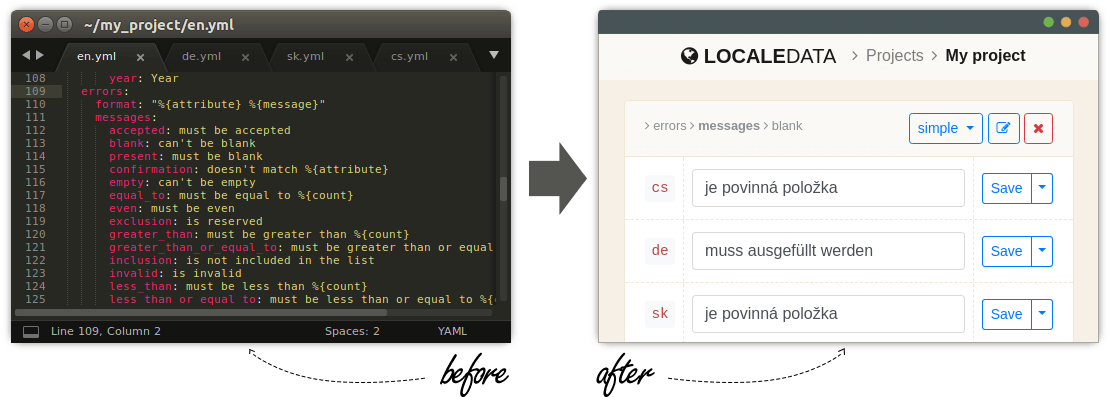1110x397 pixels.
Task: Click red button in LocaleData window
Action: (1083, 23)
